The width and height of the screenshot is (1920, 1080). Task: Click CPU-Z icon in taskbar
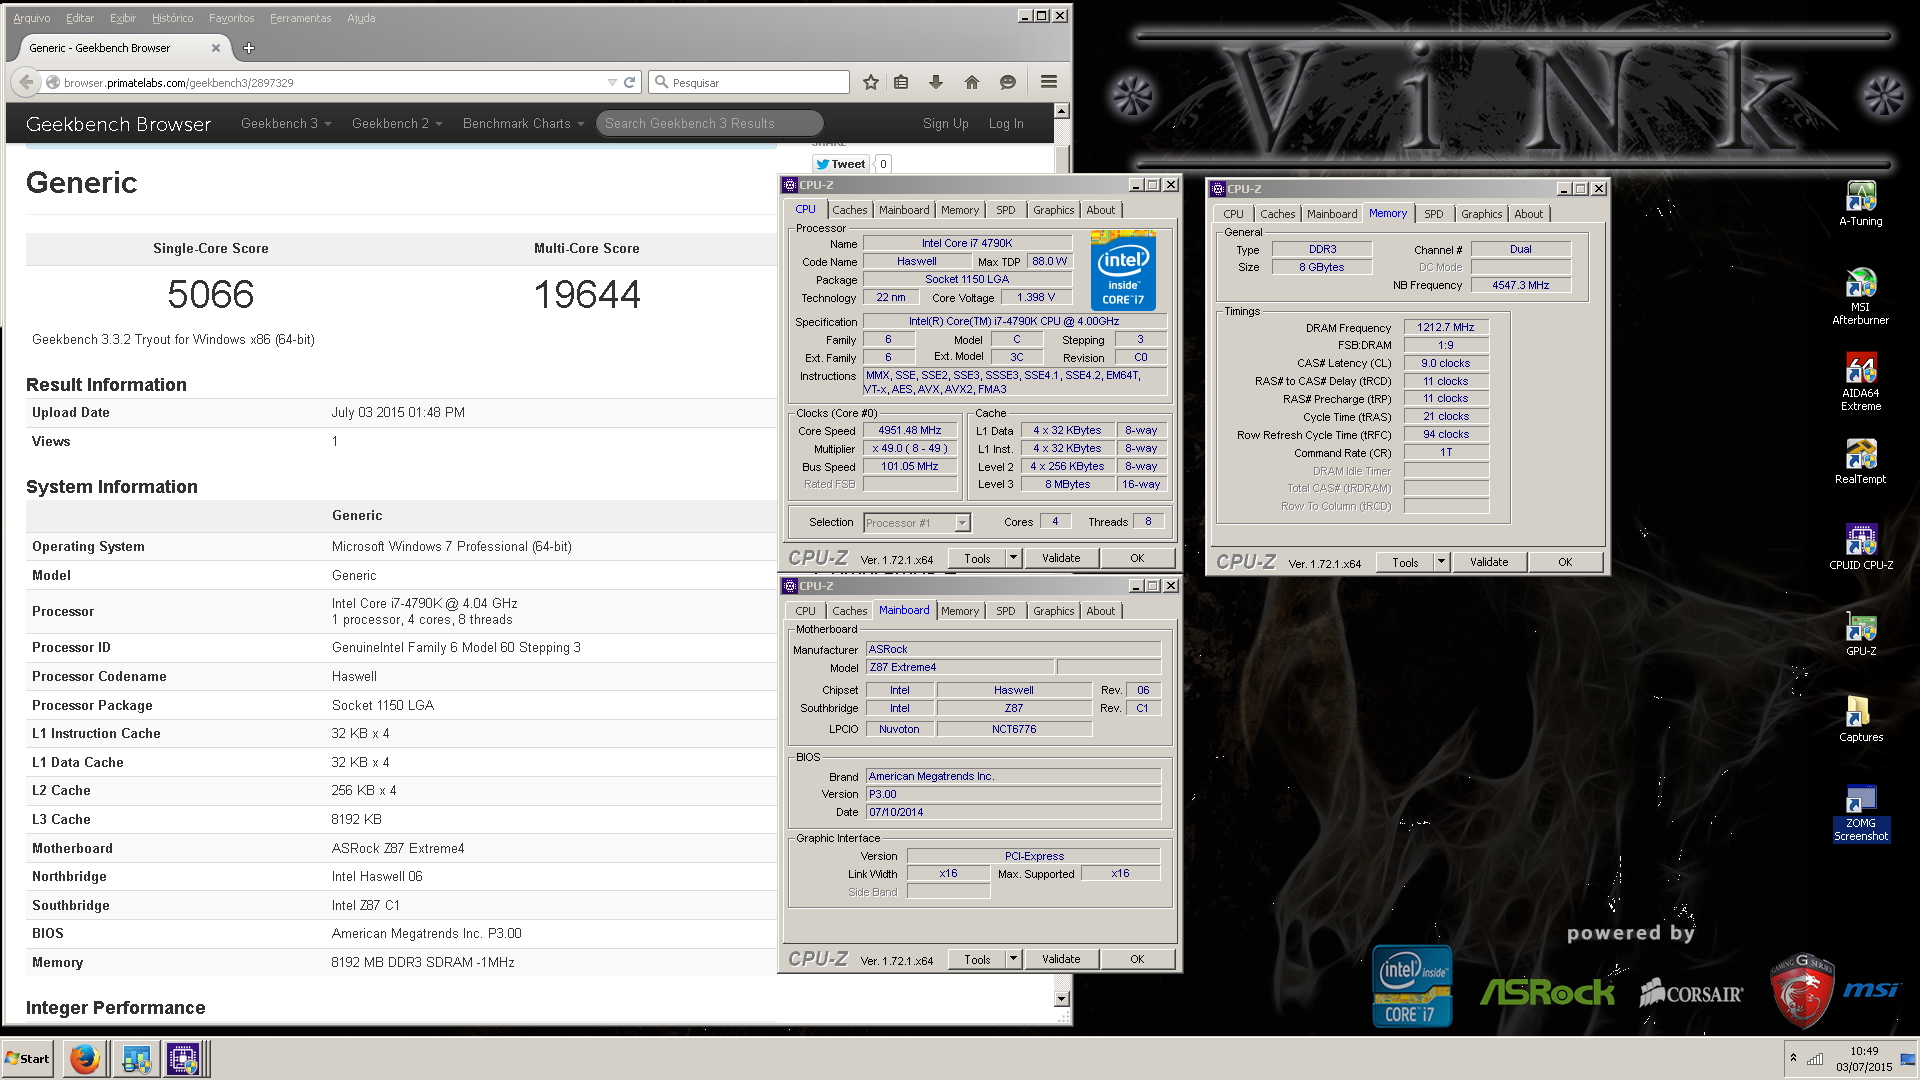click(x=184, y=1058)
